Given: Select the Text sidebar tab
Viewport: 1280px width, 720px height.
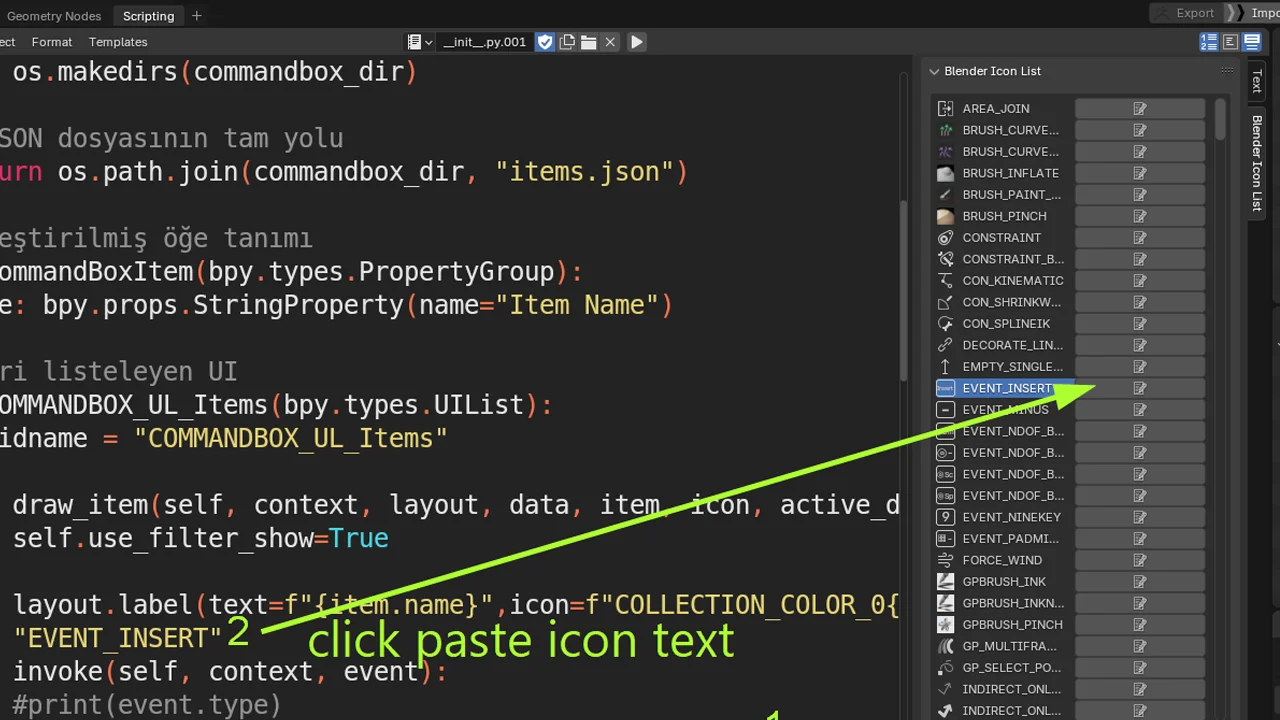Looking at the screenshot, I should click(1257, 80).
